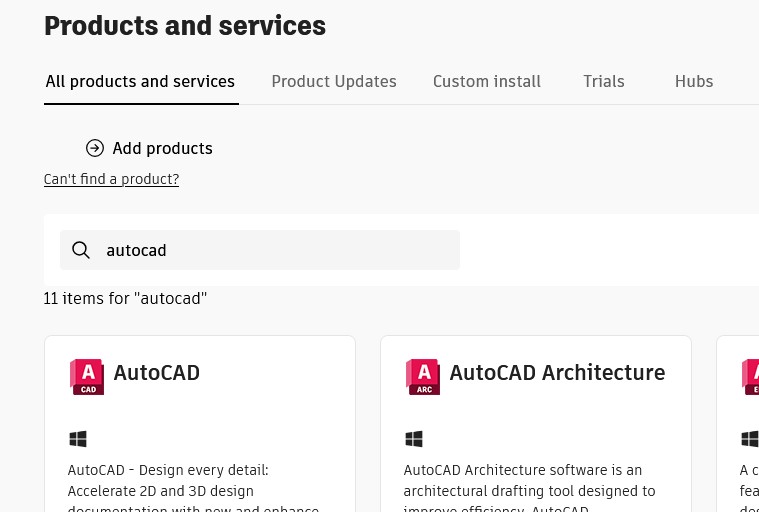Select the All products and services tab
759x512 pixels.
(x=140, y=82)
